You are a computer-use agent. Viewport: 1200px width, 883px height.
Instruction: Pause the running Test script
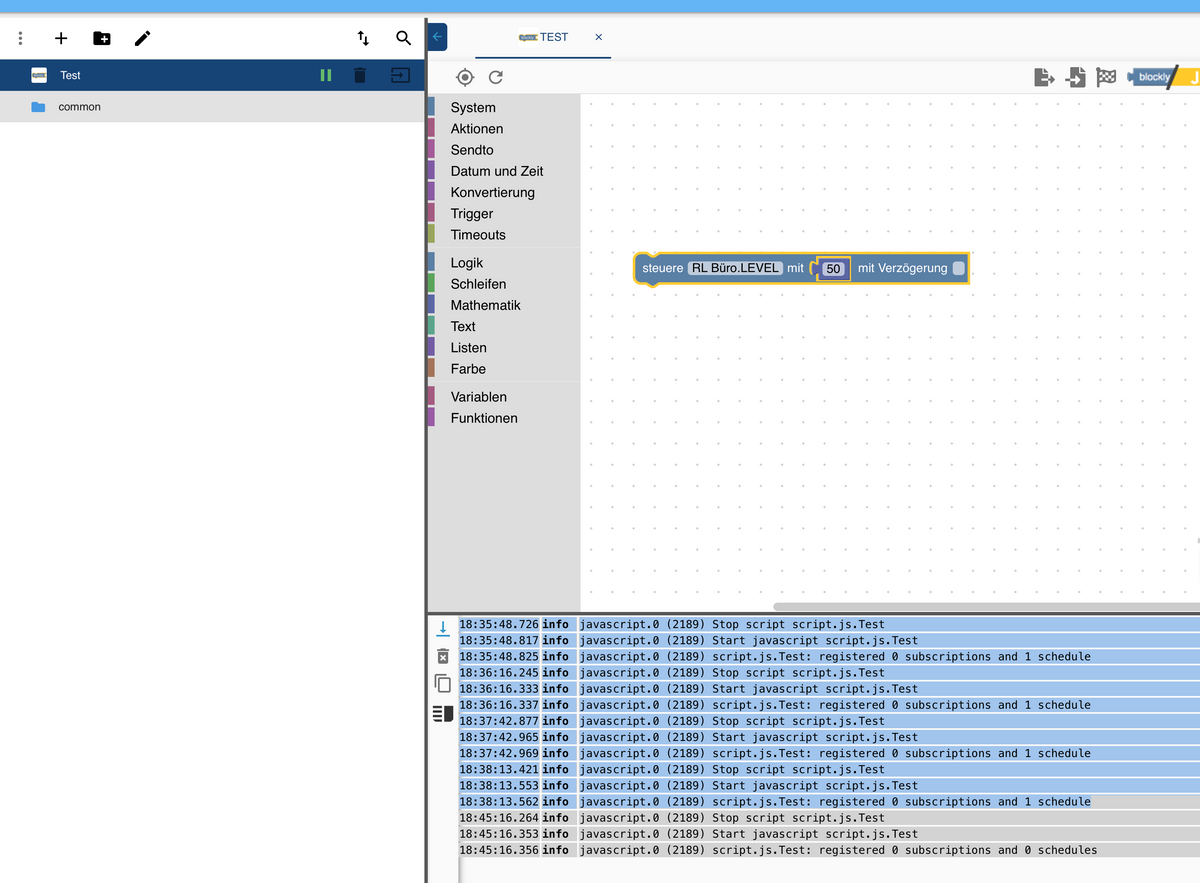click(x=325, y=75)
